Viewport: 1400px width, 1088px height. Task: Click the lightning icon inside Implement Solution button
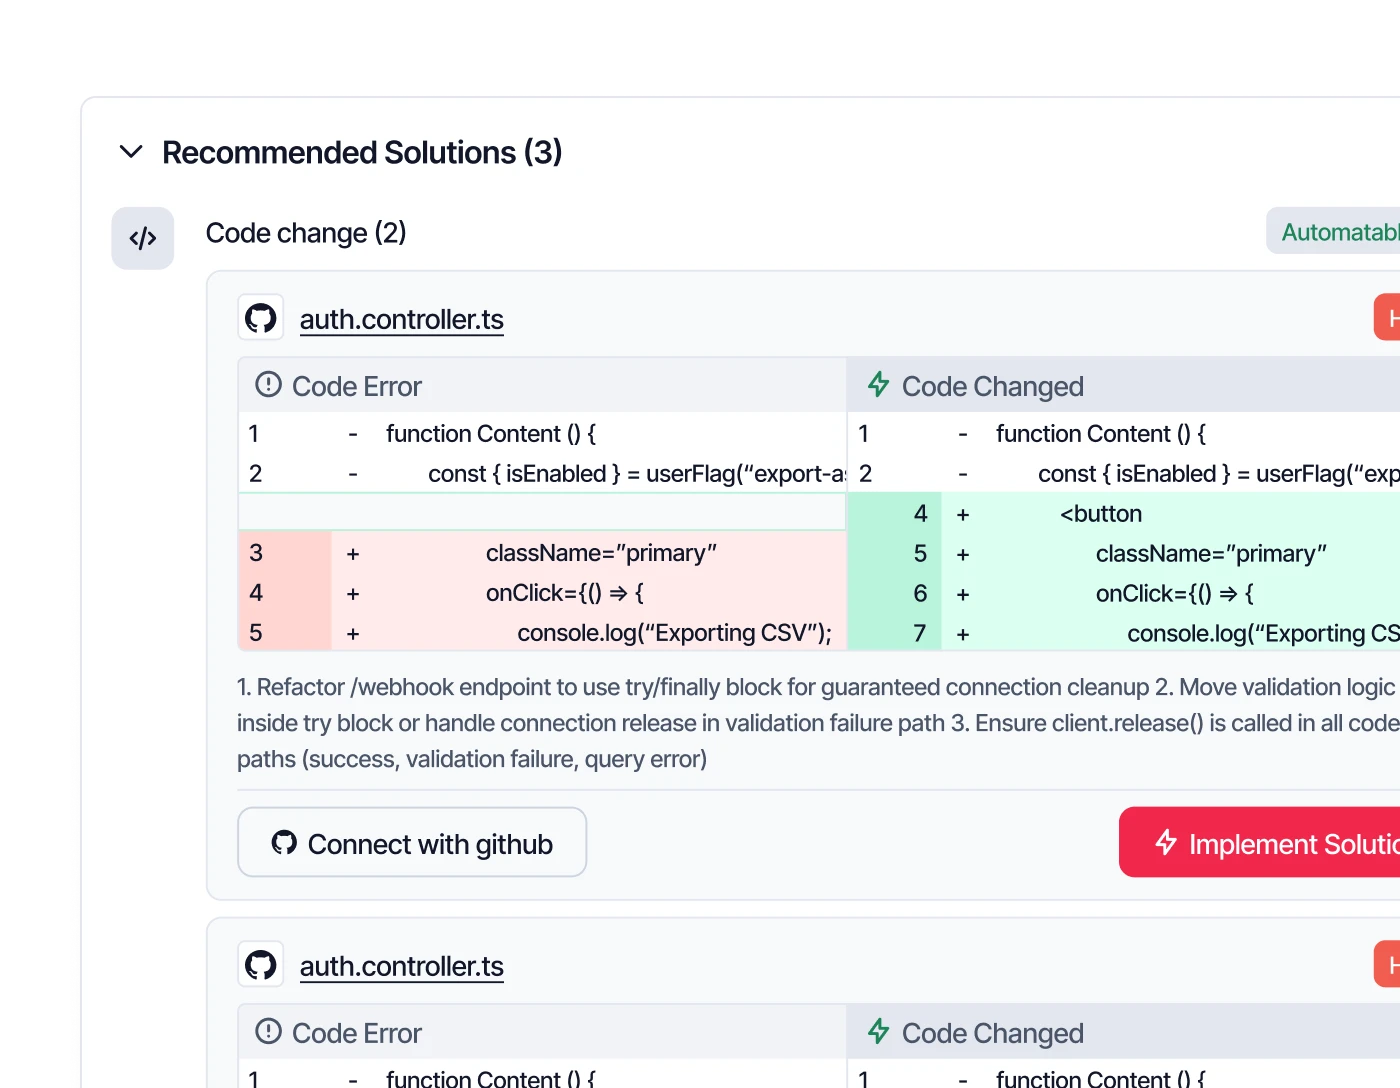pos(1166,842)
